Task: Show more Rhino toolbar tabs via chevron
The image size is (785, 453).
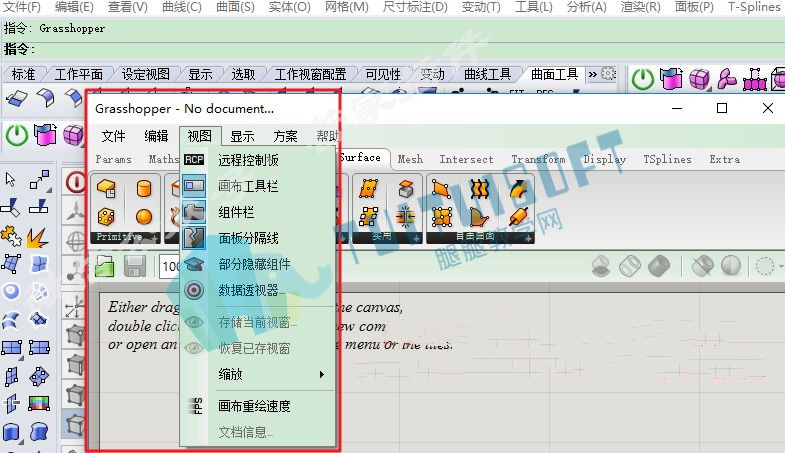Action: [x=593, y=74]
